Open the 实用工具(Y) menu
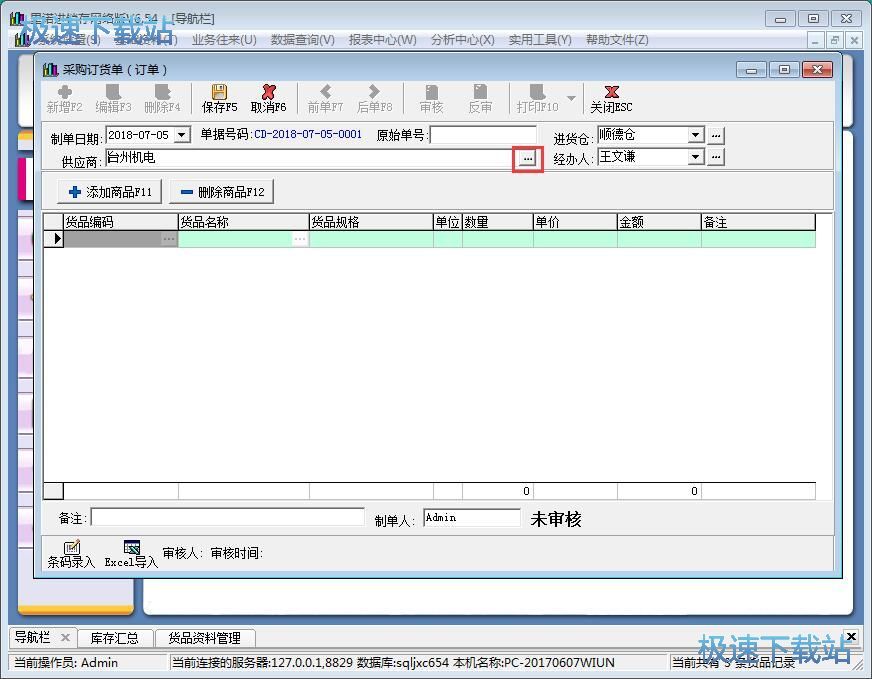The height and width of the screenshot is (679, 872). 540,40
